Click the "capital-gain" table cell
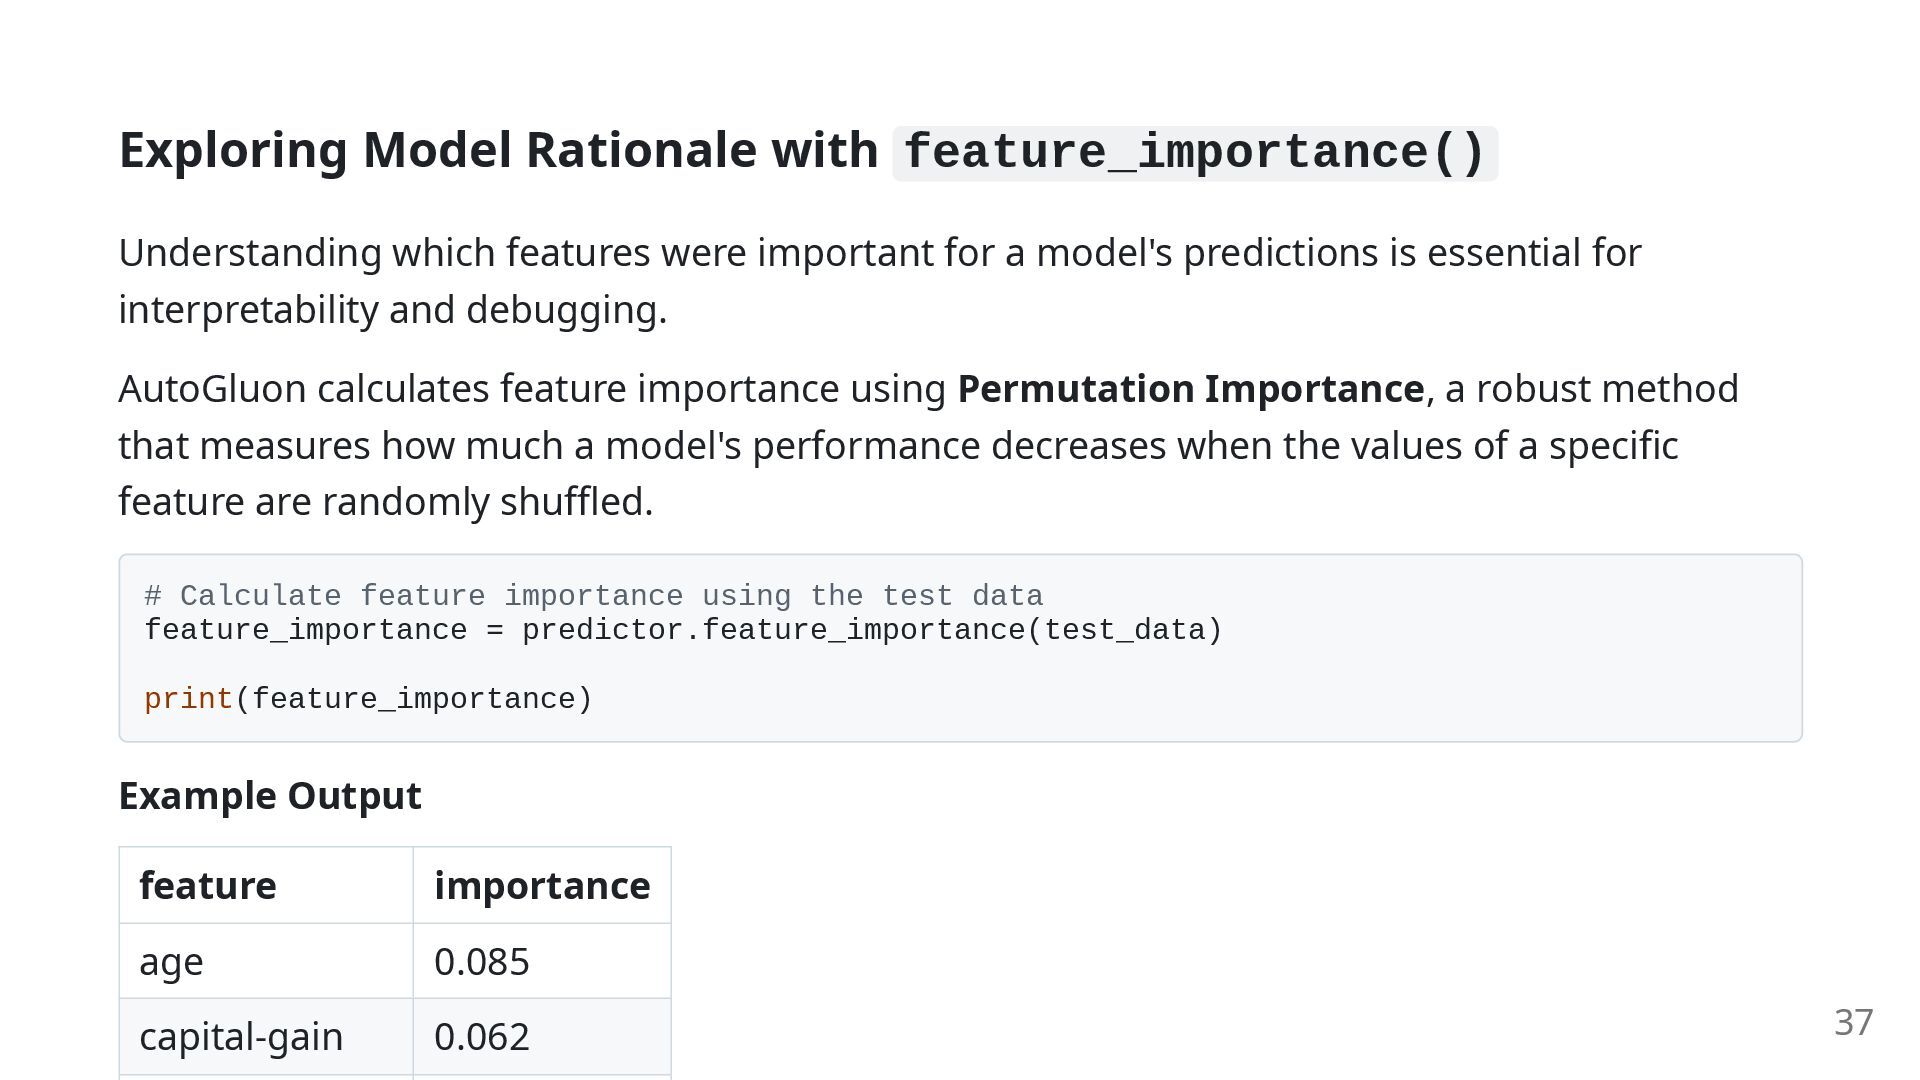This screenshot has height=1080, width=1920. click(x=266, y=1037)
